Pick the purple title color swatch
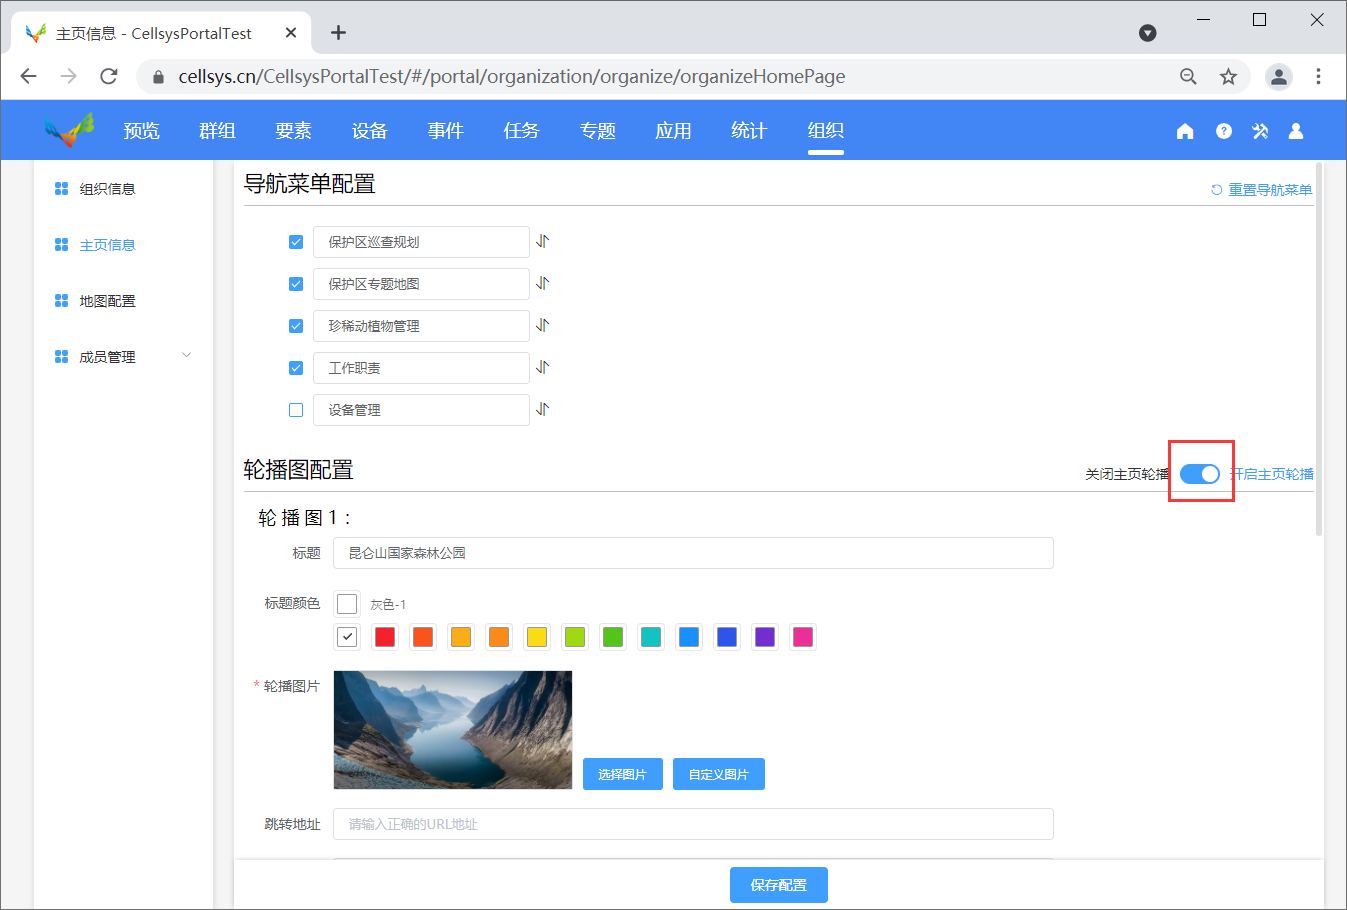The height and width of the screenshot is (910, 1347). 765,637
